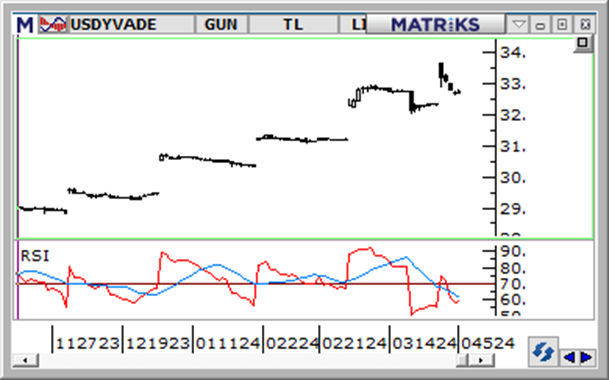Click the 011124 date marker on timeline

(228, 343)
